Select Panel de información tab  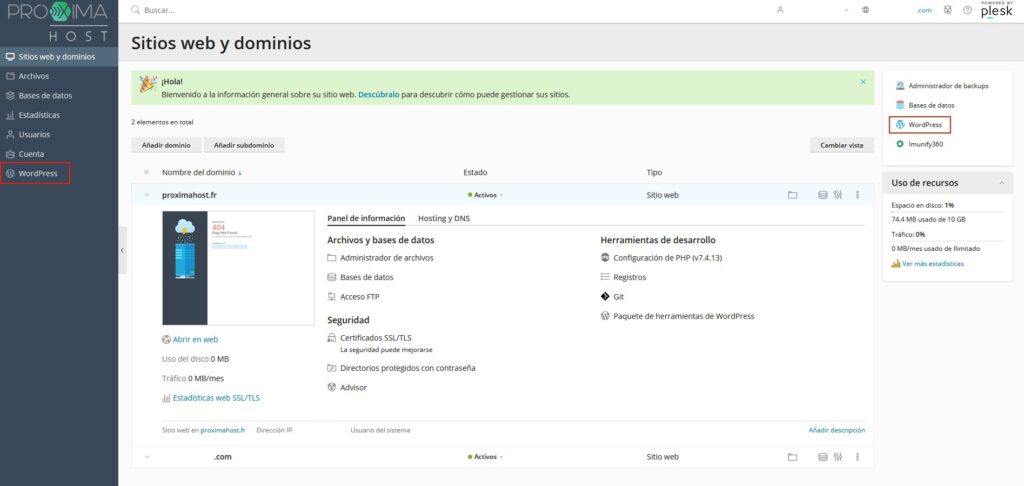point(366,218)
